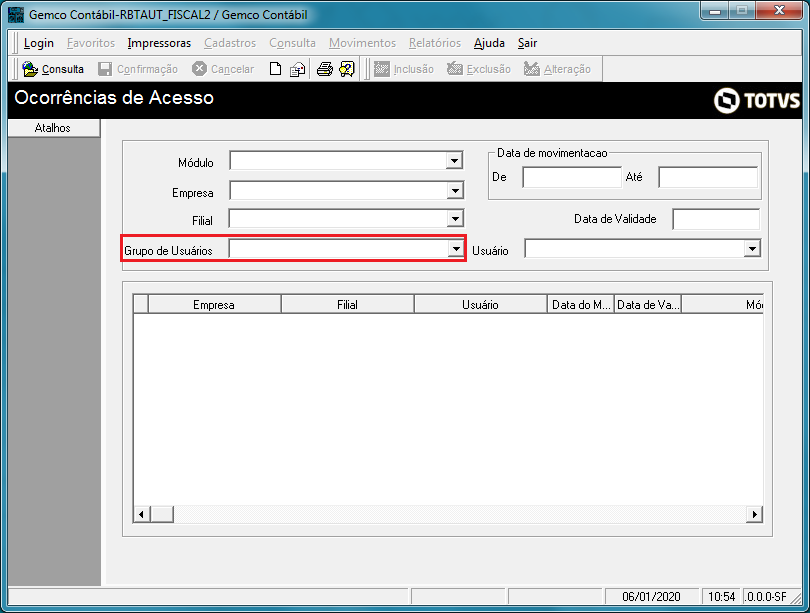Click the Data de Validade input field
The width and height of the screenshot is (810, 613).
(716, 219)
